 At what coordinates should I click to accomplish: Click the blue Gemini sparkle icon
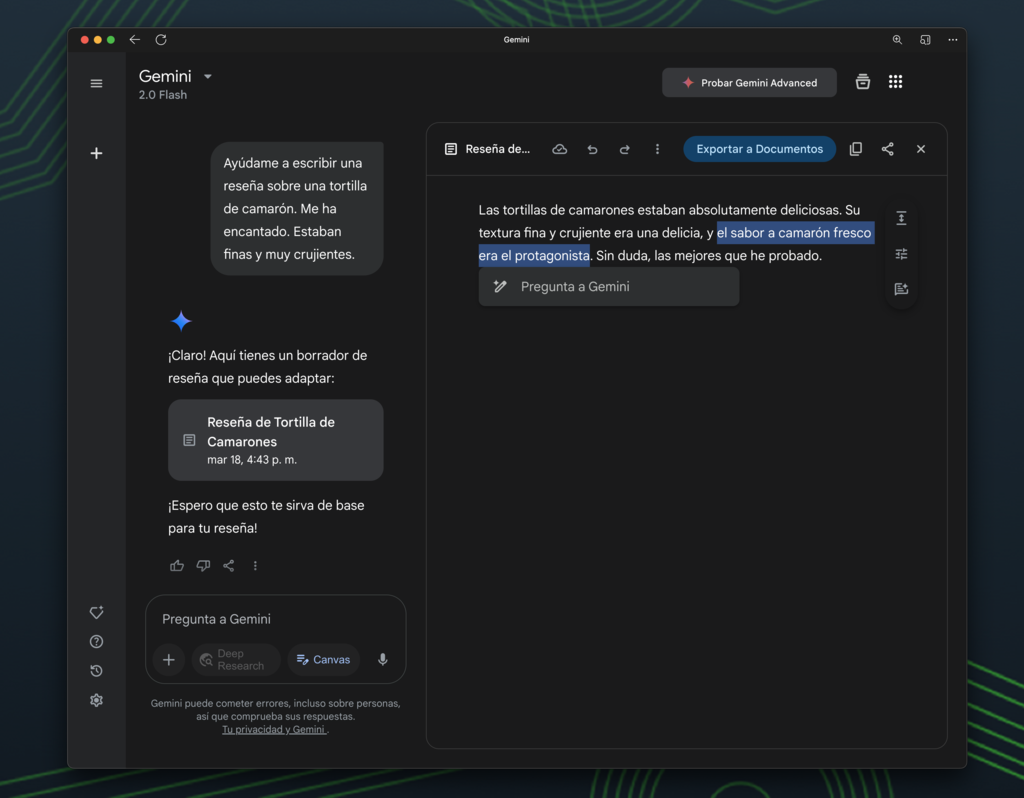point(181,321)
